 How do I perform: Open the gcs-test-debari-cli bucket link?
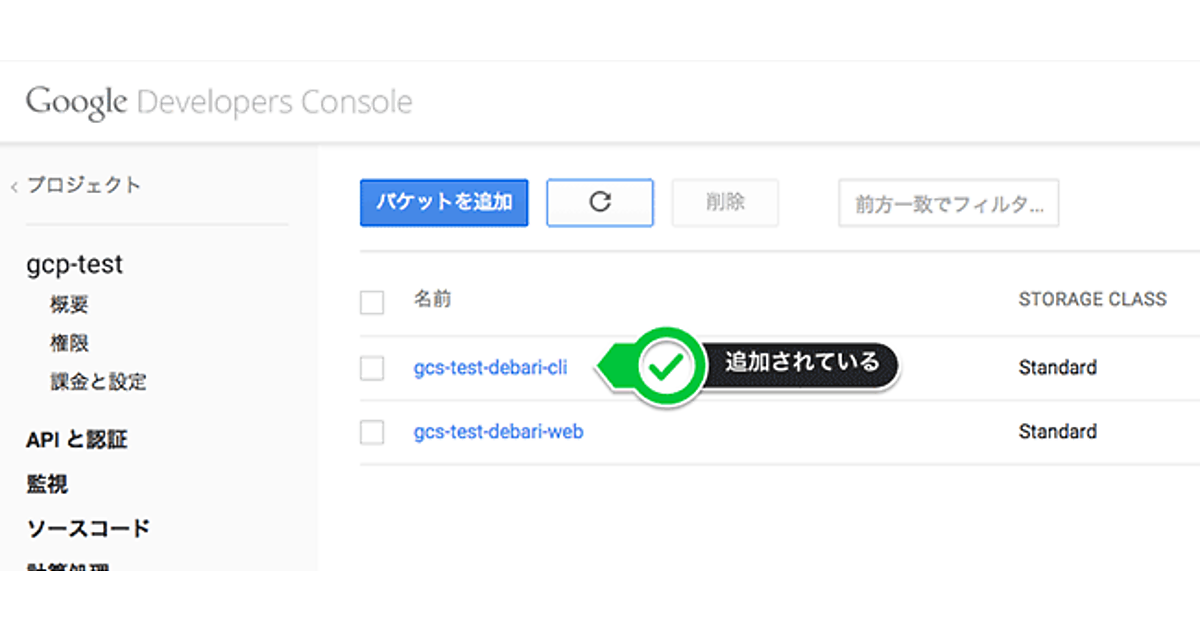(x=490, y=368)
